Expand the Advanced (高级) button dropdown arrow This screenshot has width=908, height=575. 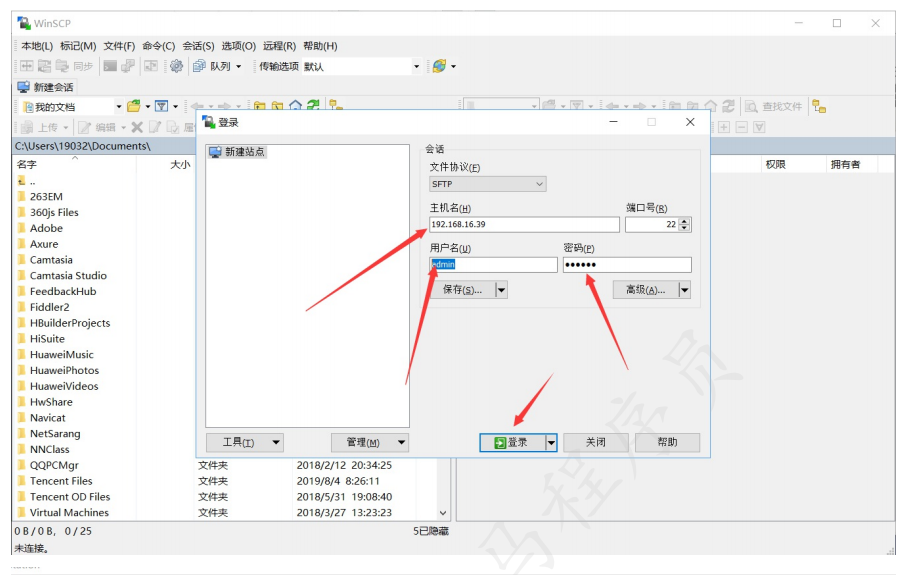pyautogui.click(x=684, y=290)
